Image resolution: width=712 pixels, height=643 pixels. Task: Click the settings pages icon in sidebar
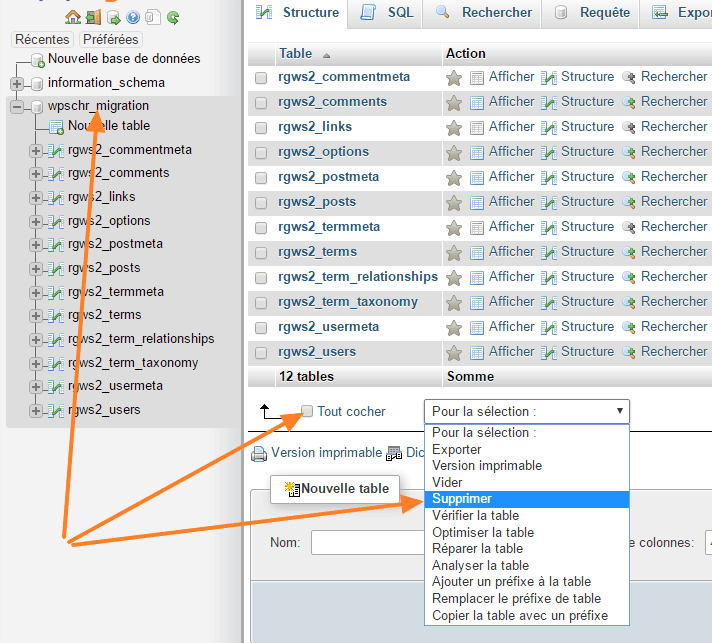click(x=153, y=17)
